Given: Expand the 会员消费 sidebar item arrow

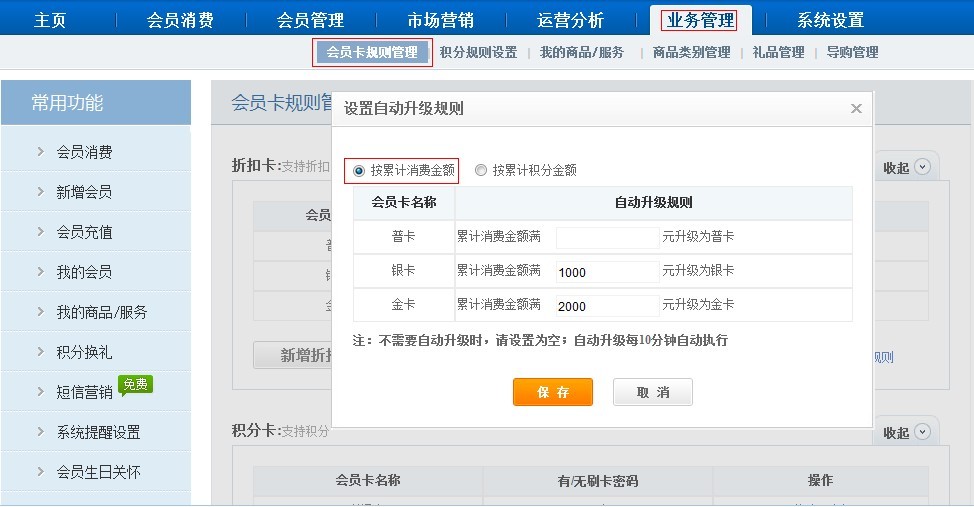Looking at the screenshot, I should pyautogui.click(x=40, y=152).
